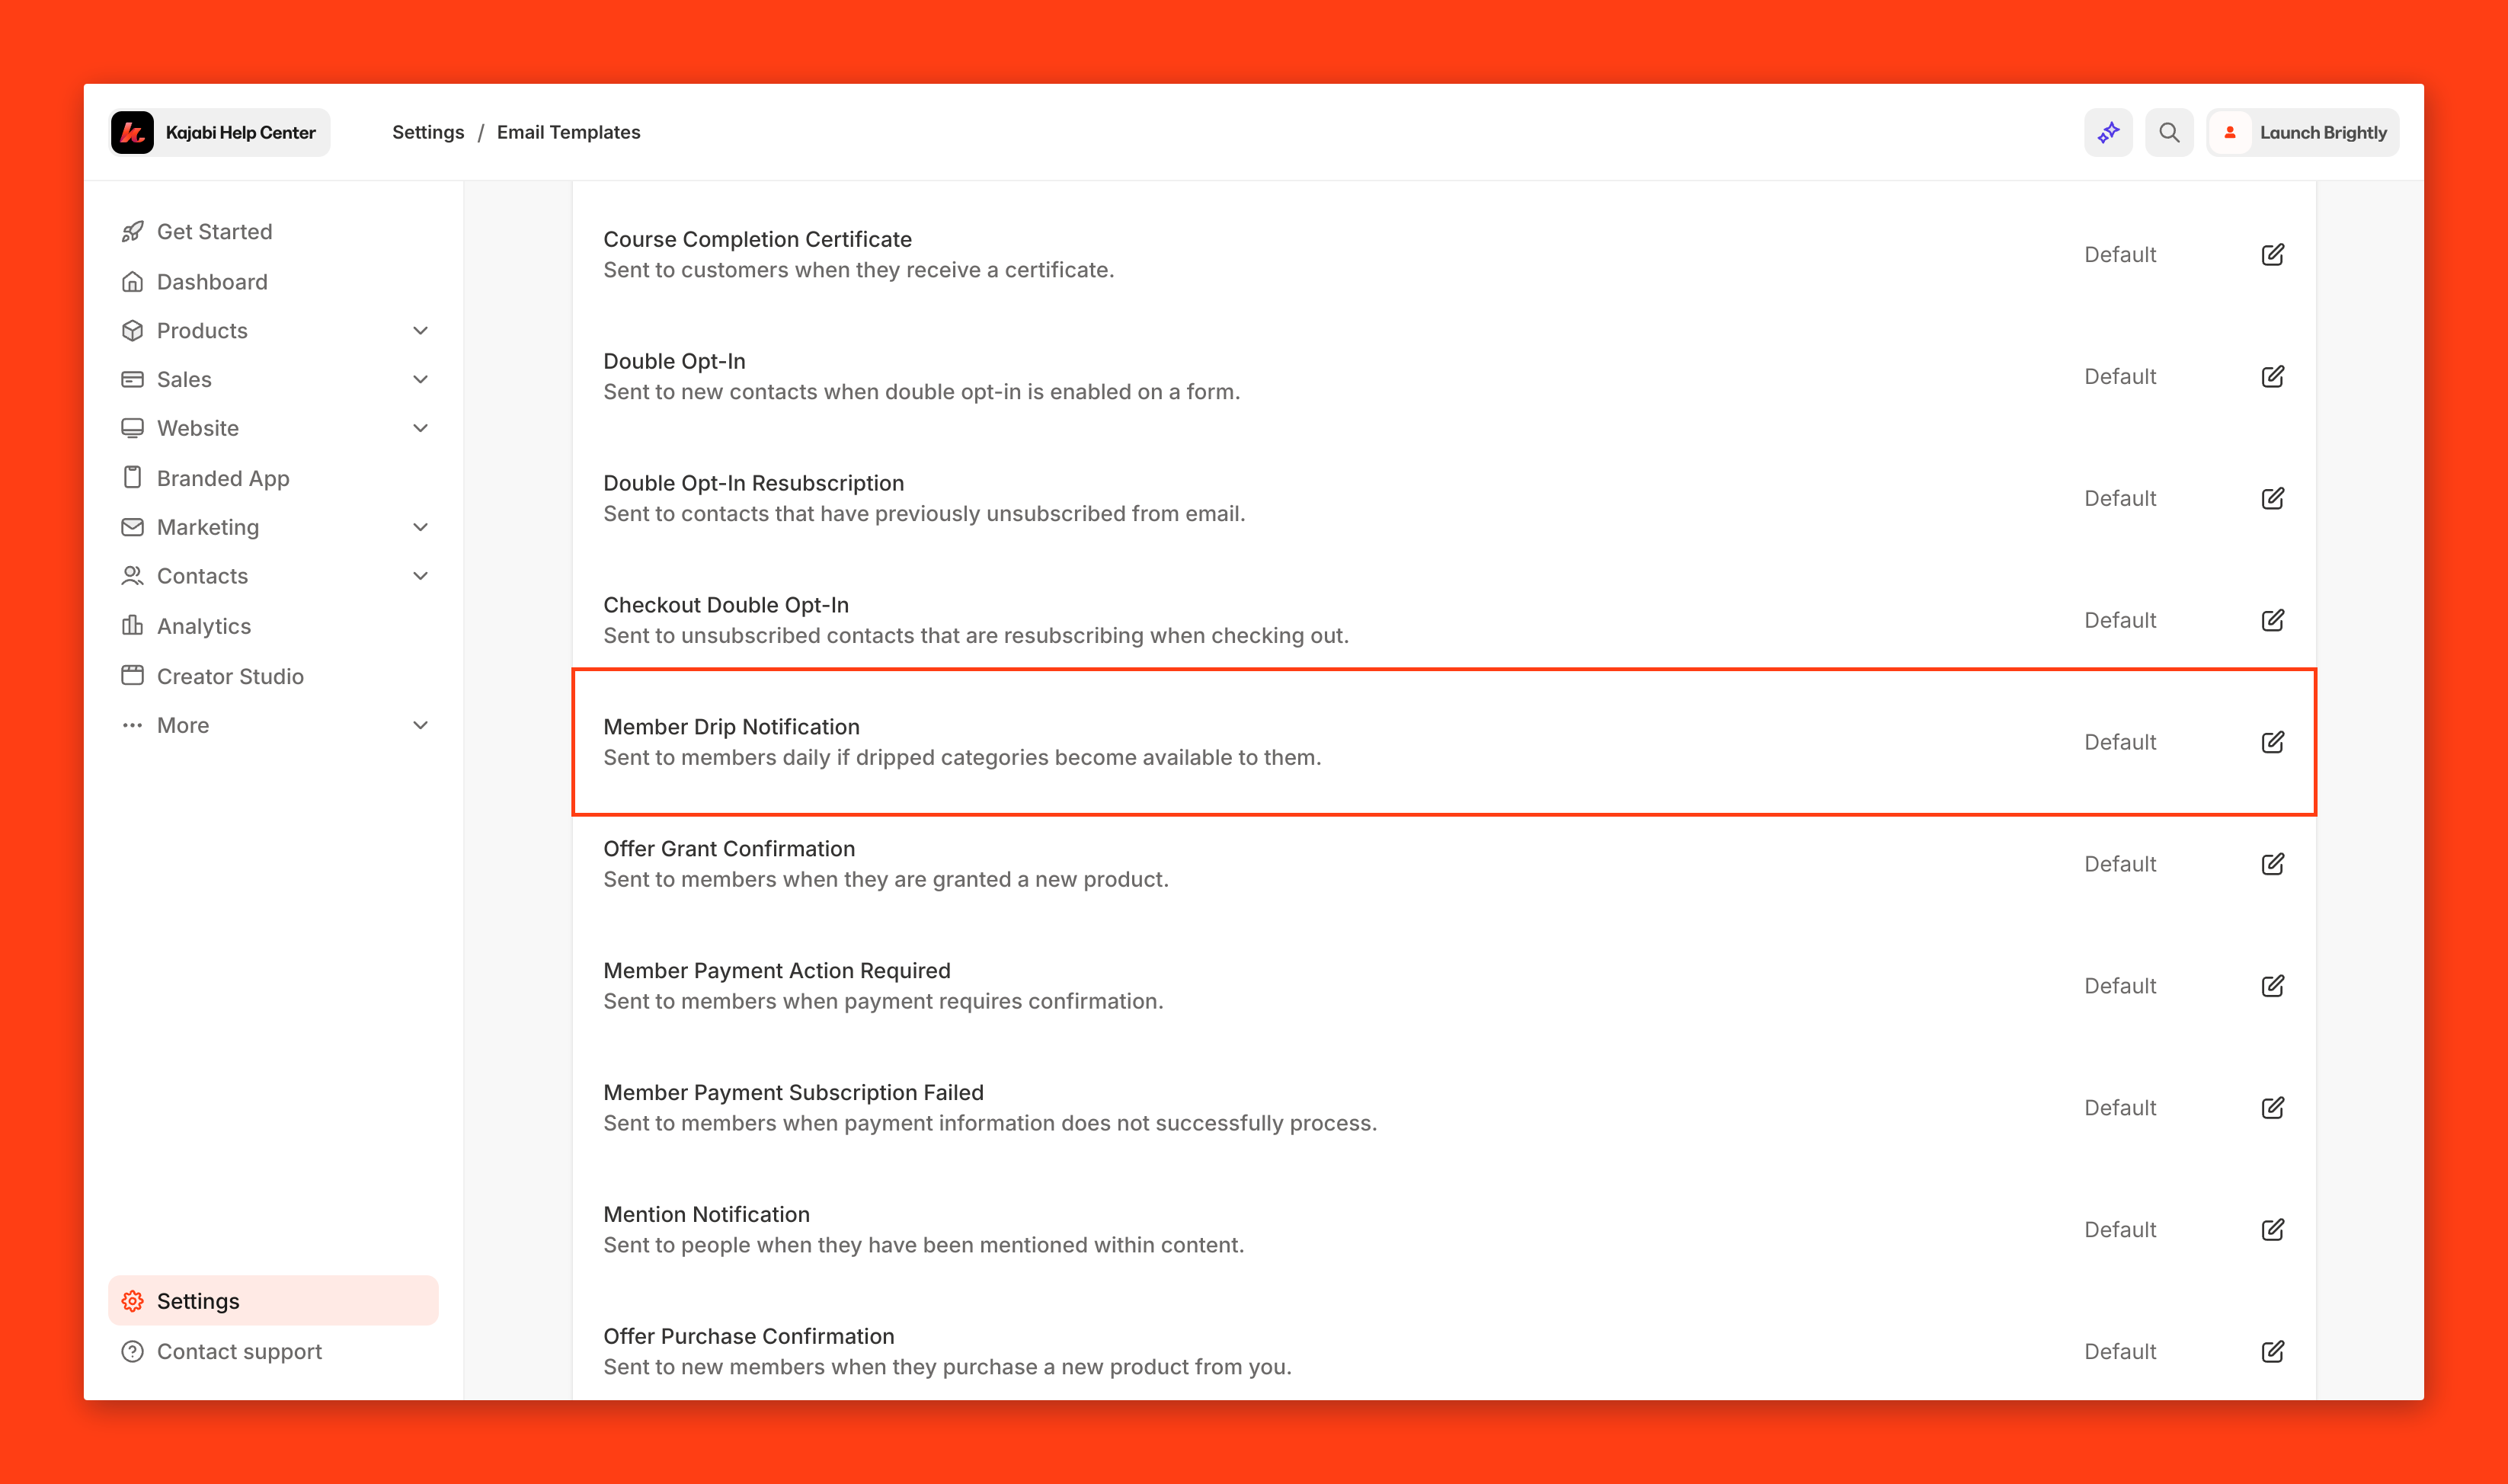This screenshot has width=2508, height=1484.
Task: Click edit icon for Course Completion Certificate
Action: point(2272,254)
